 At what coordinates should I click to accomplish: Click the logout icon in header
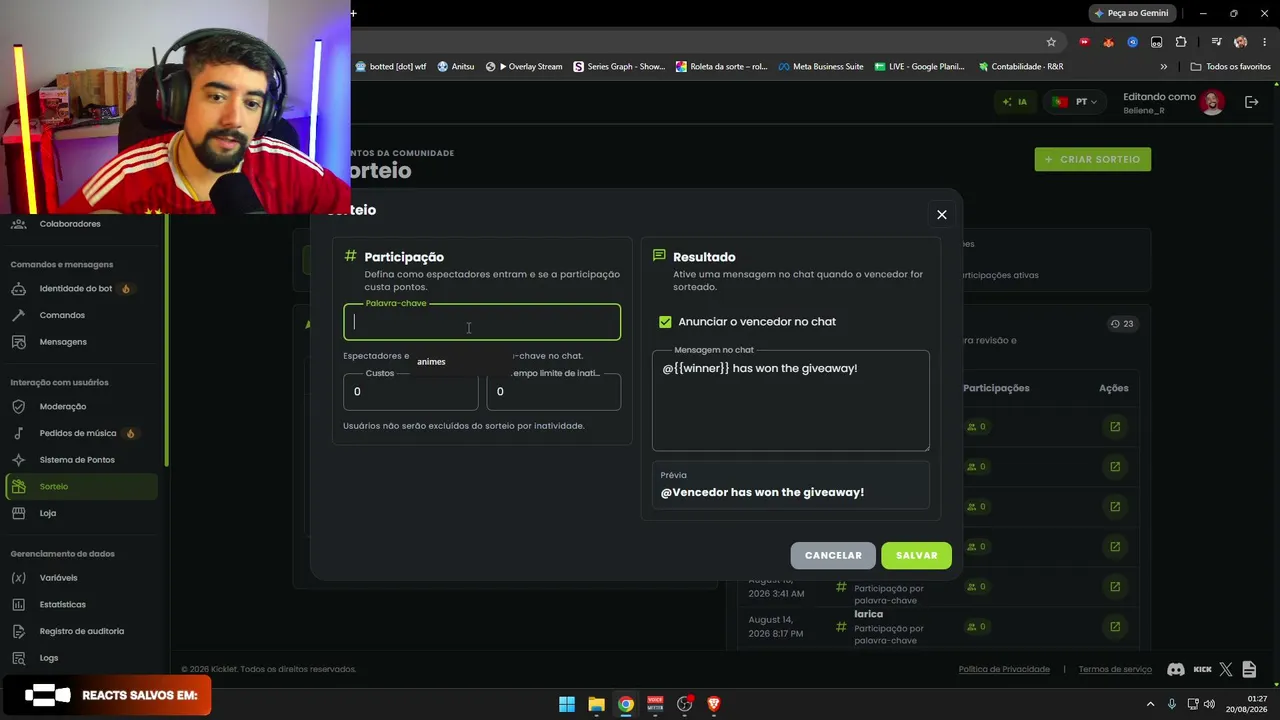coord(1251,102)
